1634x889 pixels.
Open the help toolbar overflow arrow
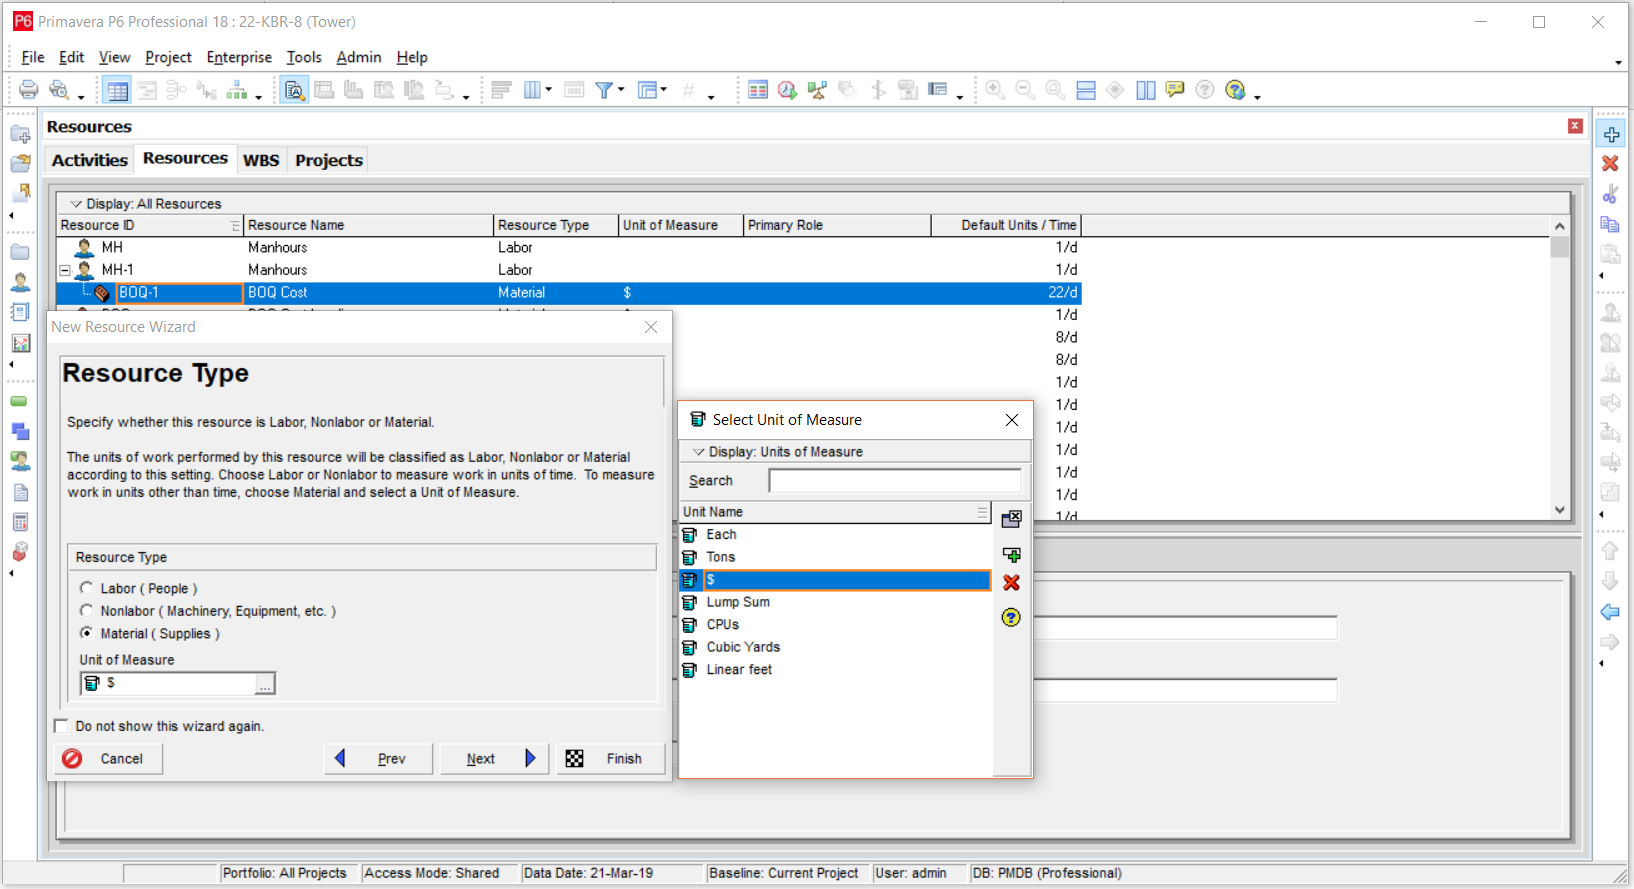coord(1257,97)
